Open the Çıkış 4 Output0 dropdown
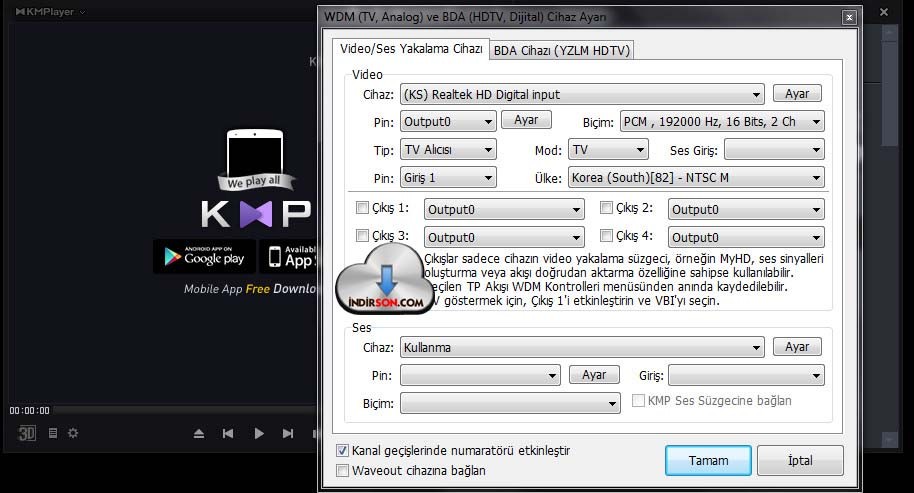 pyautogui.click(x=746, y=237)
